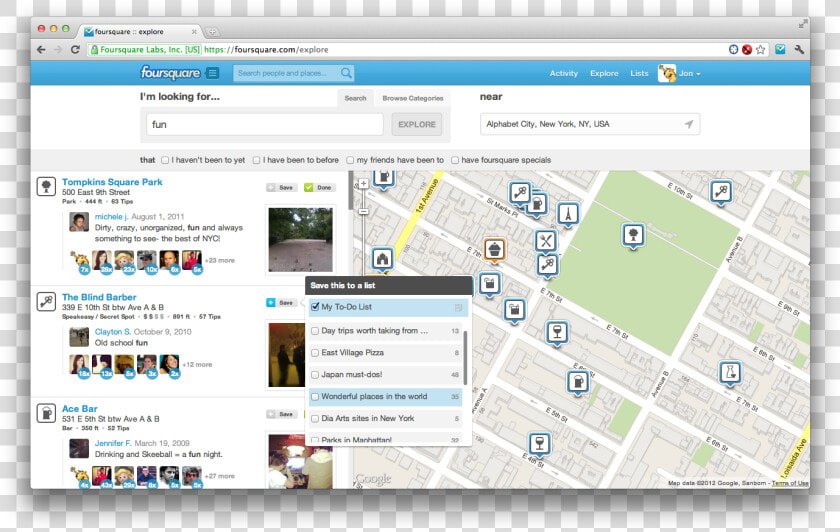The height and width of the screenshot is (532, 840).
Task: Click the map zoom in plus button
Action: coord(363,184)
